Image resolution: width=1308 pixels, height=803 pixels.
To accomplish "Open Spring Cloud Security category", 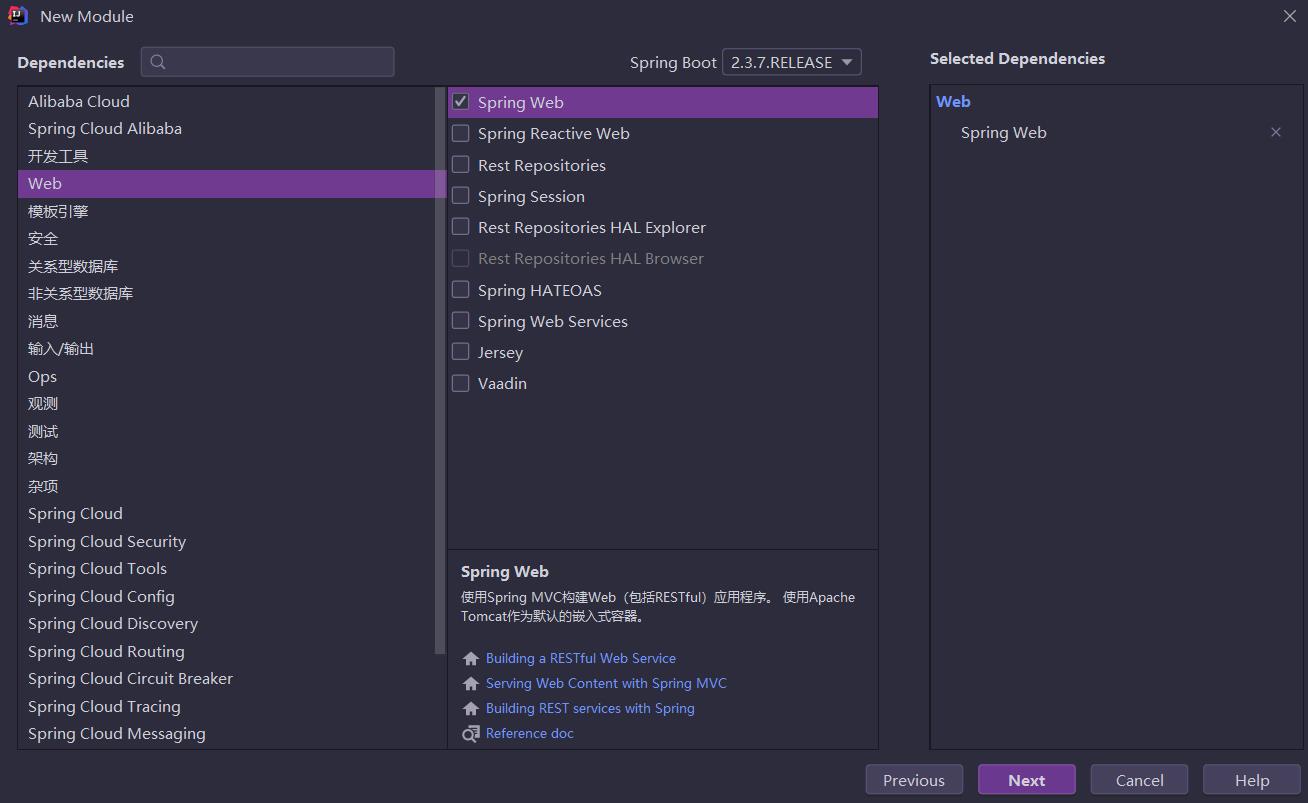I will point(226,541).
